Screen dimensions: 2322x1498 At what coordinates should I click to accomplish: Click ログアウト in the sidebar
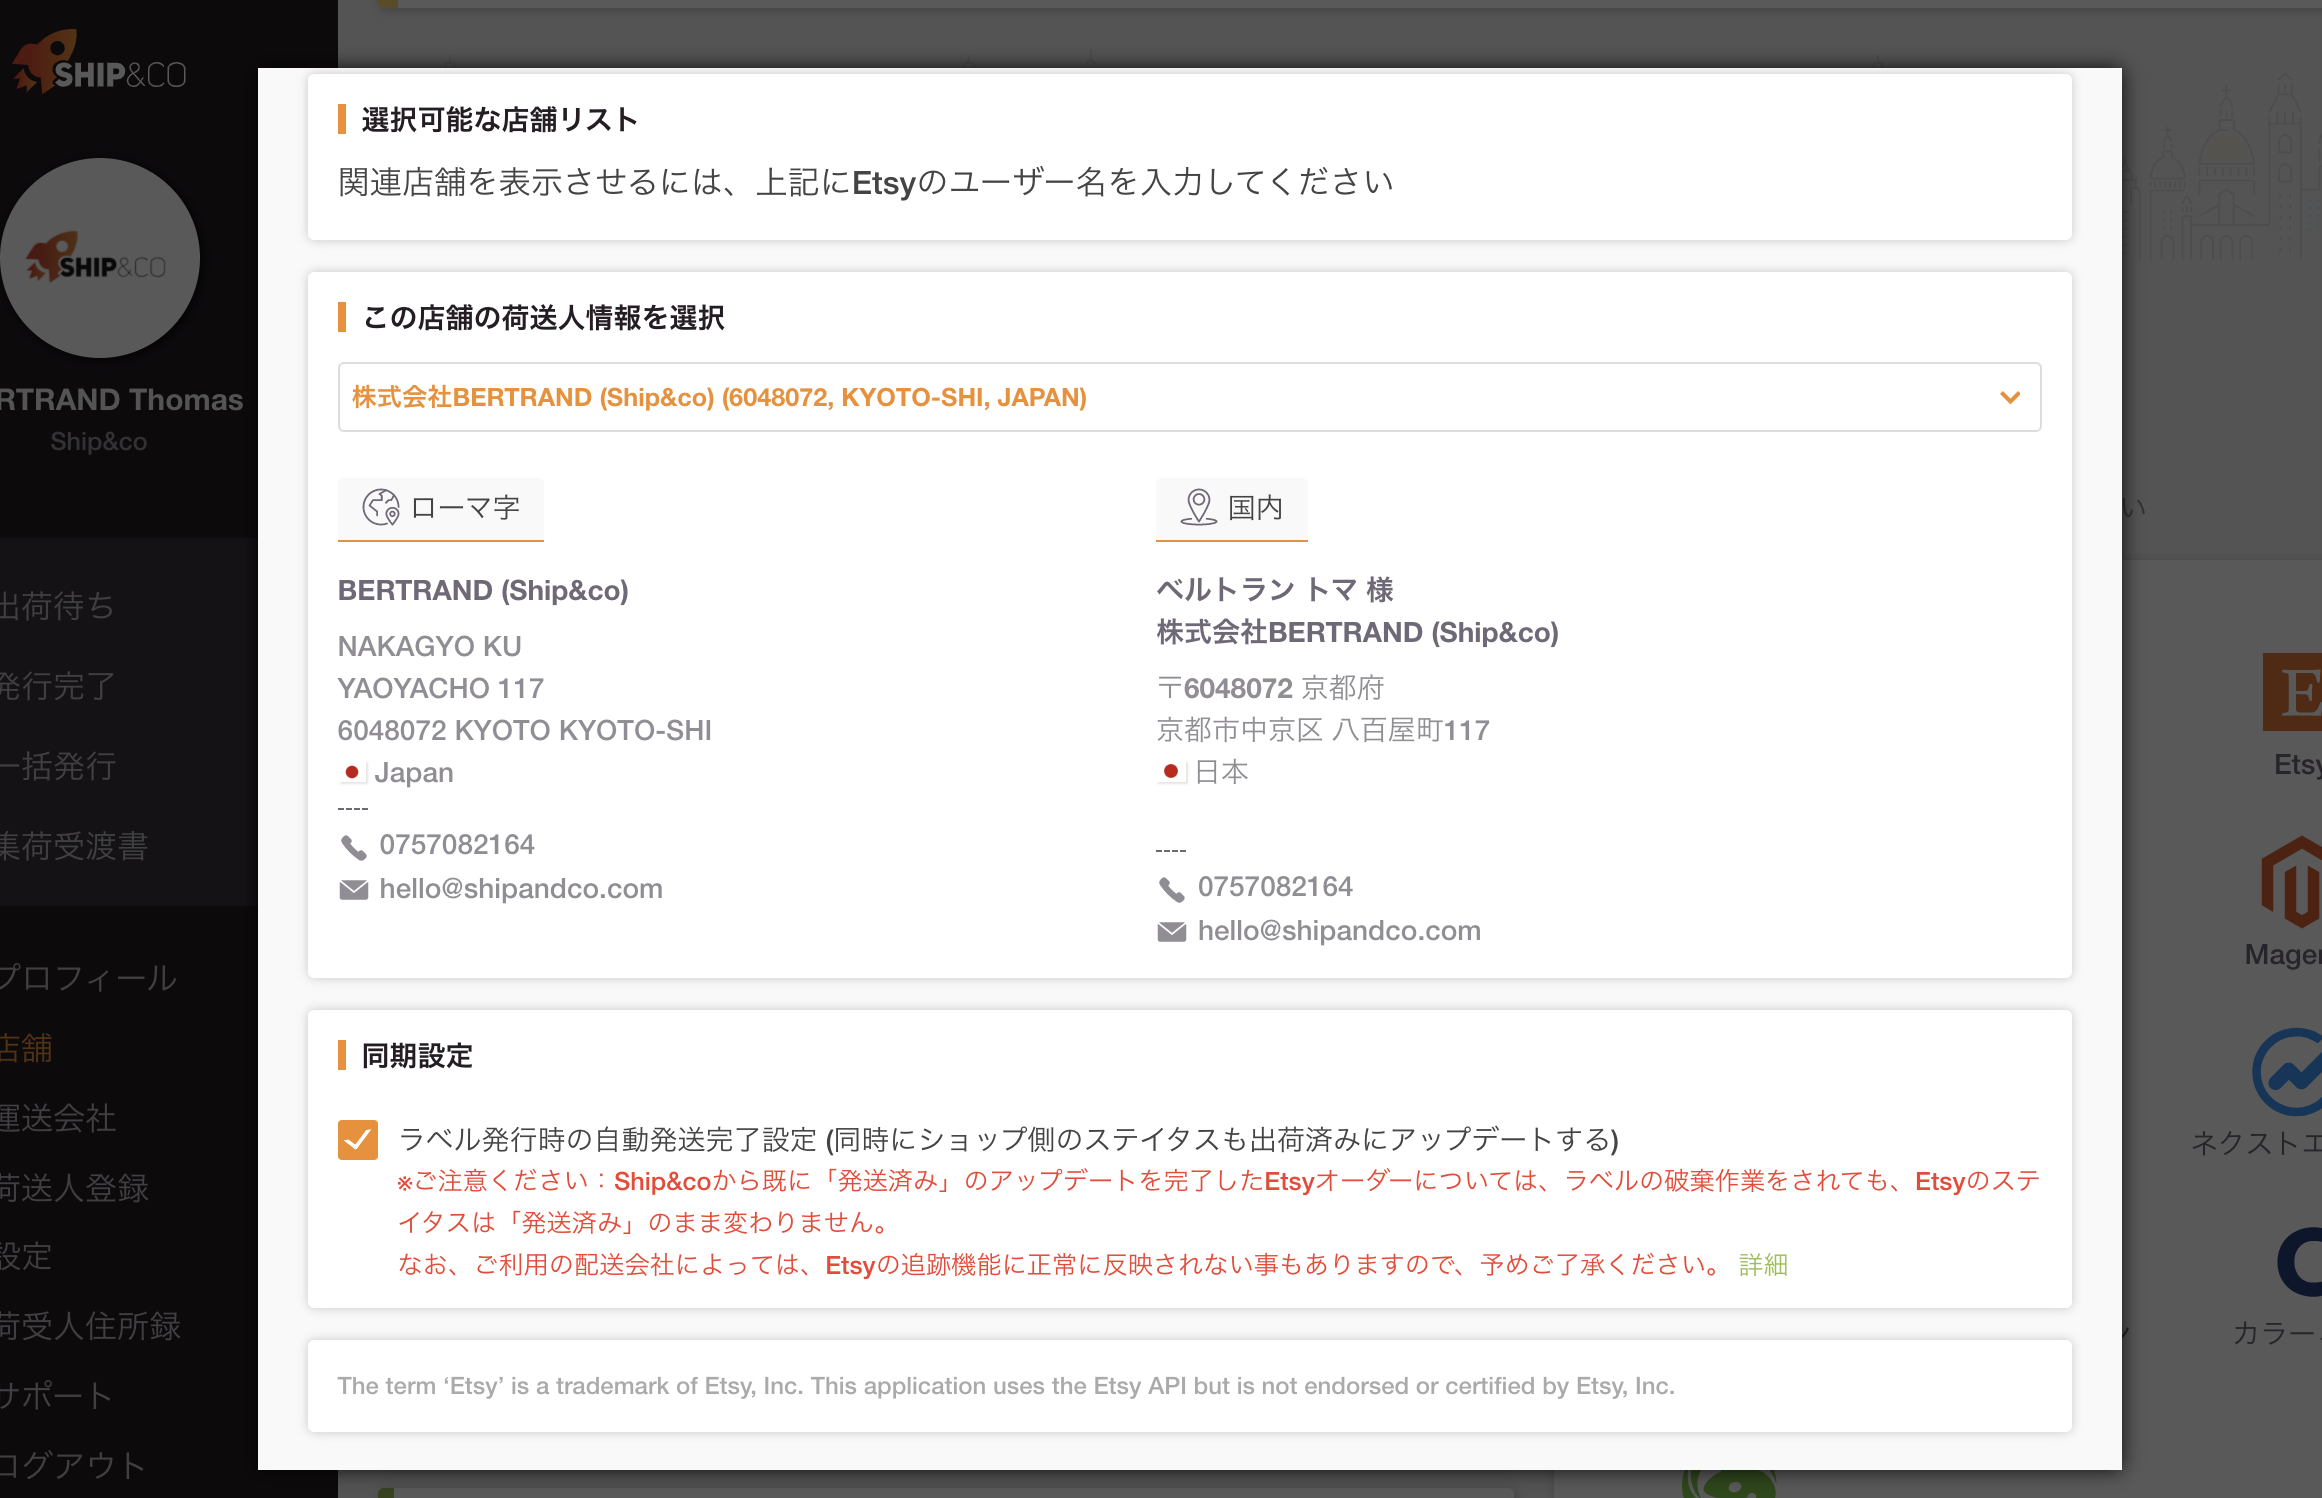click(x=73, y=1465)
